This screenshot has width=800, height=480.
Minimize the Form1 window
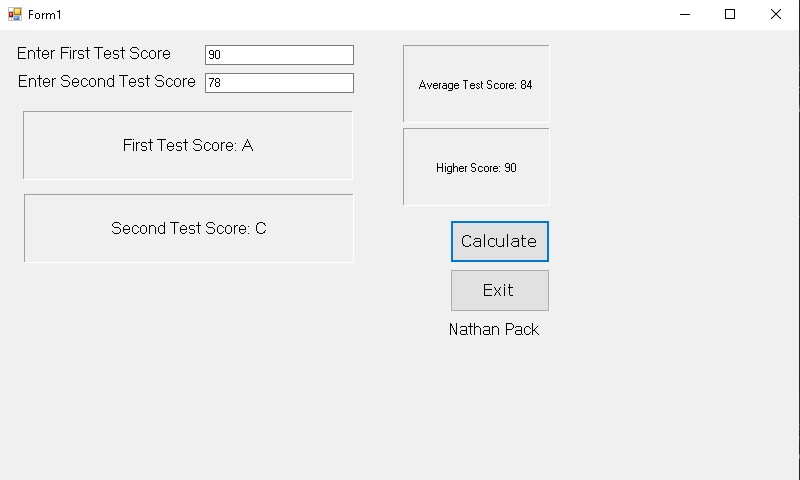(x=686, y=14)
